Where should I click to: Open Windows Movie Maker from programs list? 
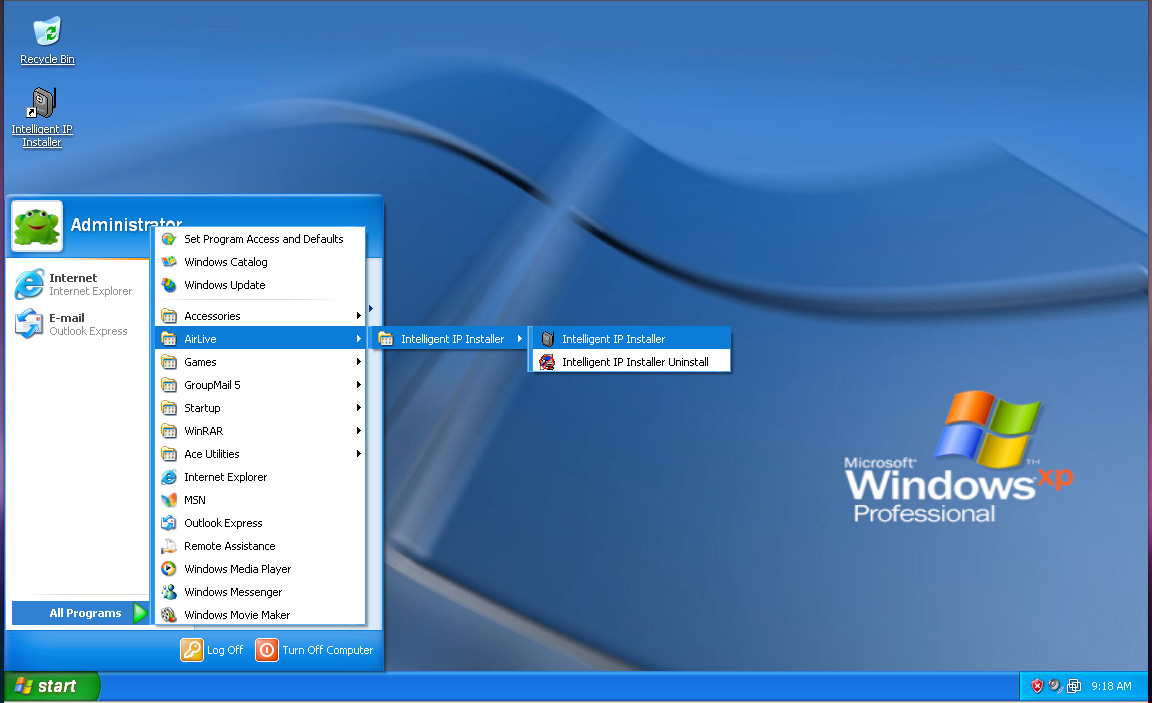coord(237,615)
